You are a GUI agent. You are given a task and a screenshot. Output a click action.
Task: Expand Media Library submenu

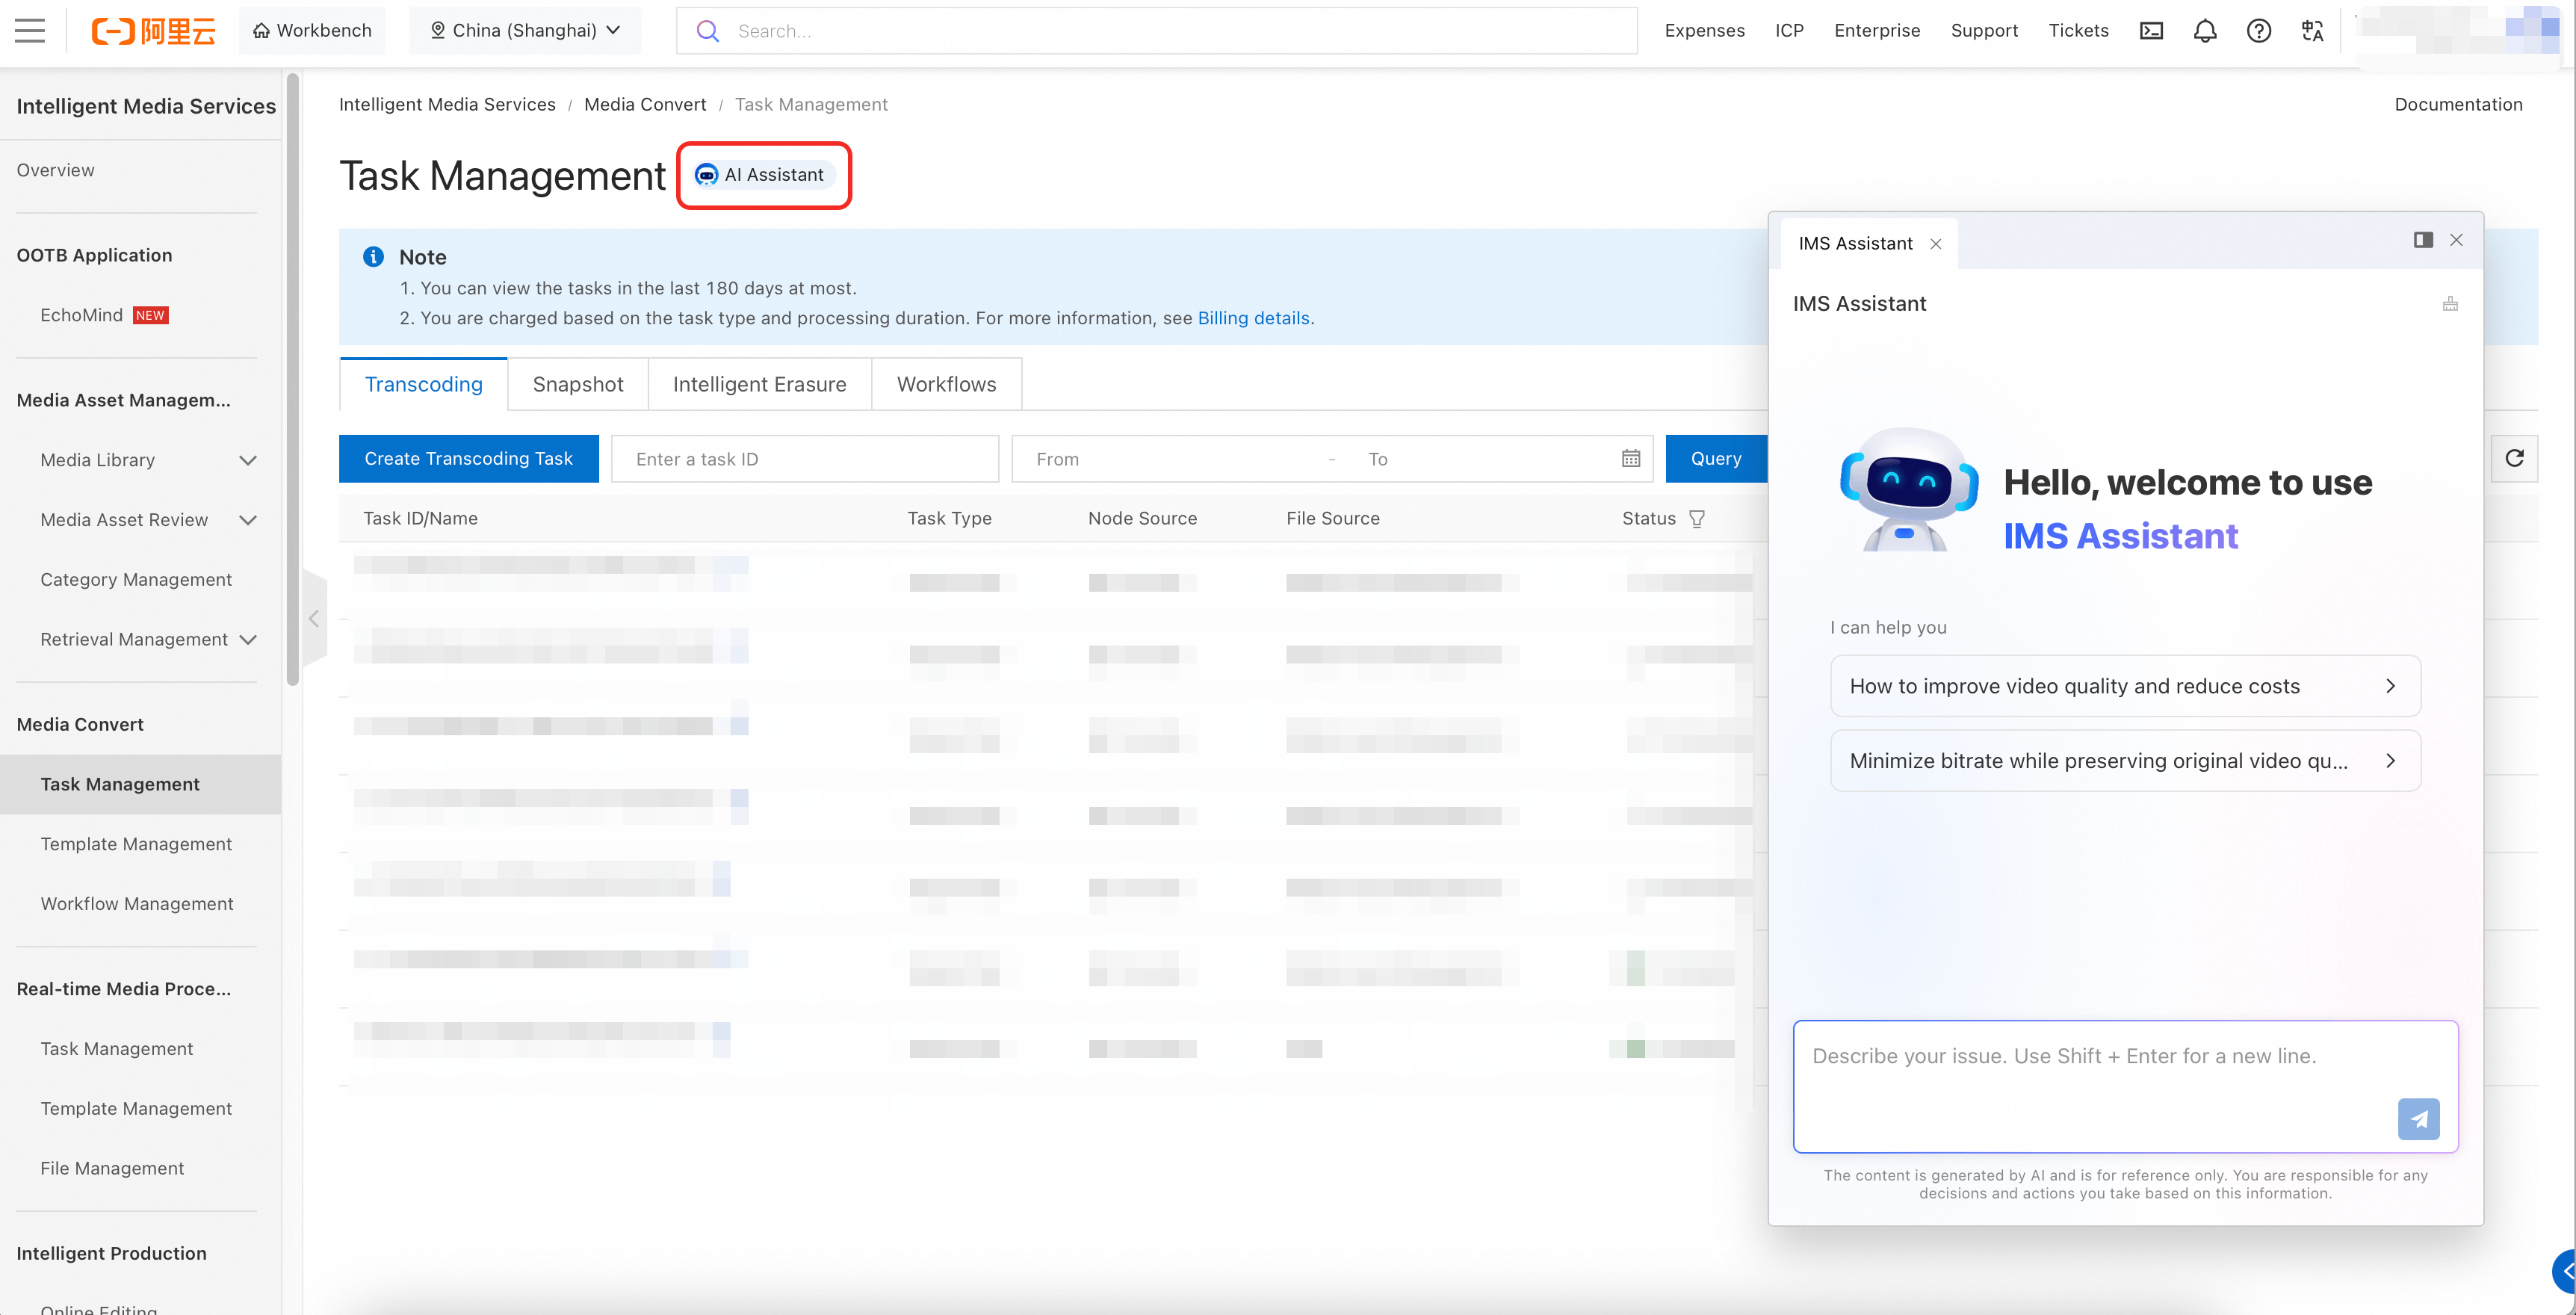click(248, 460)
